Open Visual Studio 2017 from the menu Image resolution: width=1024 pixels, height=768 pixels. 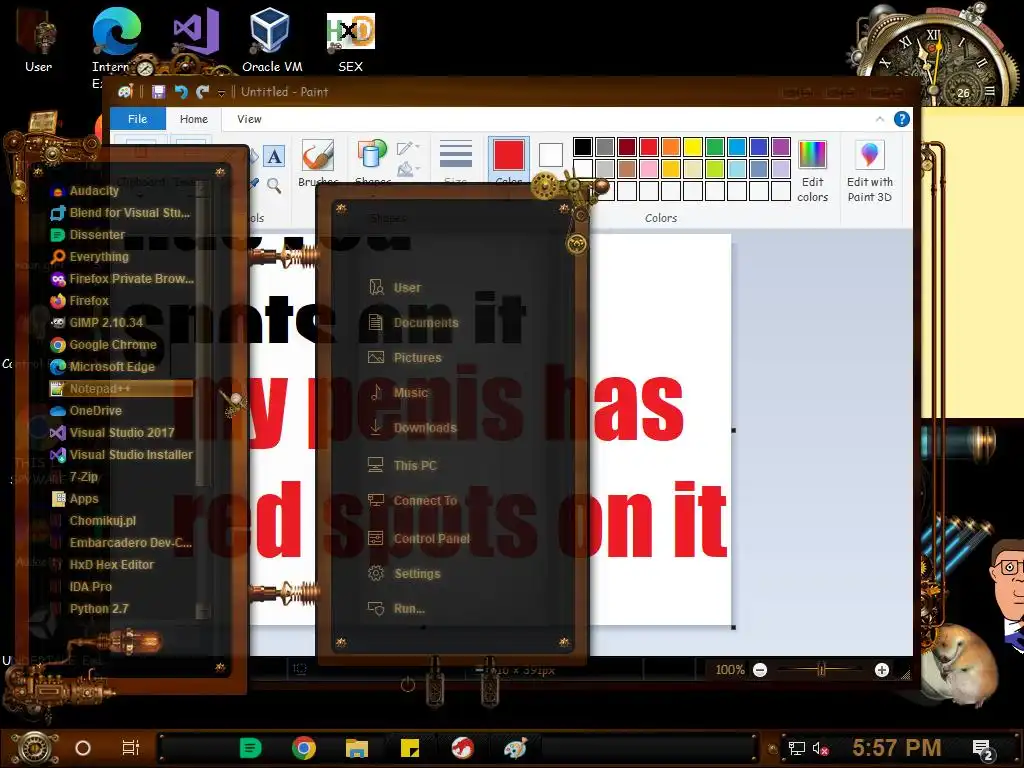pos(120,432)
